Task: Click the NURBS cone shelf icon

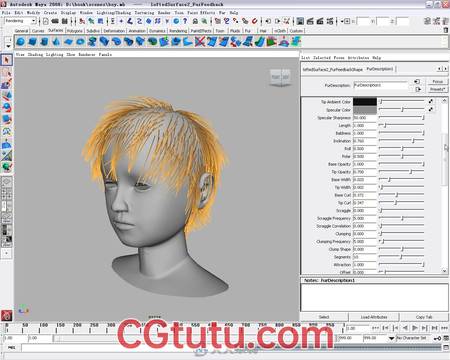Action: (57, 42)
